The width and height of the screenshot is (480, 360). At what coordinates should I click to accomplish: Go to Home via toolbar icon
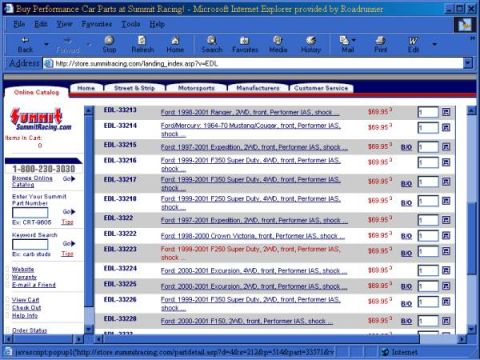(175, 45)
